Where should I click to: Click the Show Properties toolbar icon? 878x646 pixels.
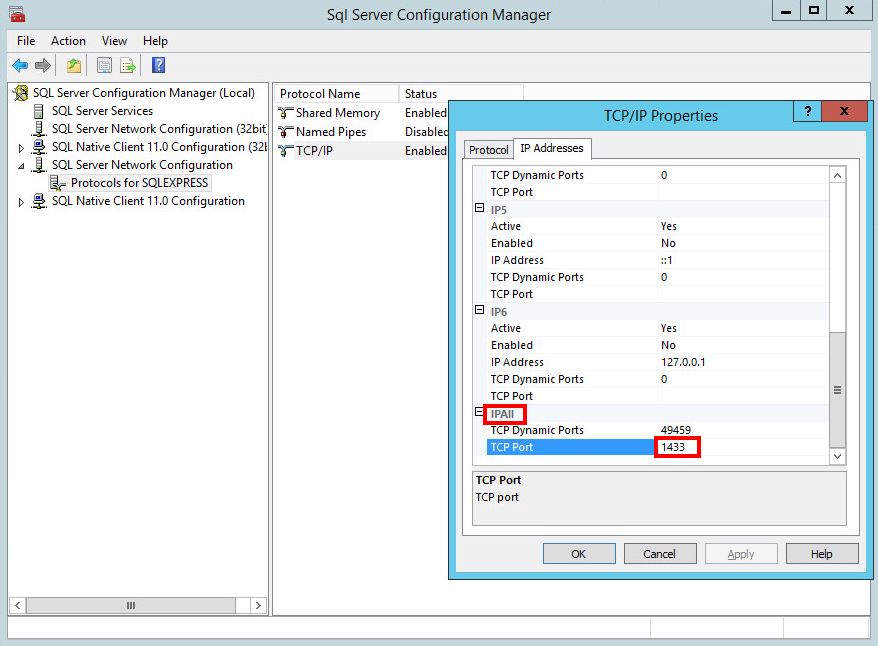104,65
